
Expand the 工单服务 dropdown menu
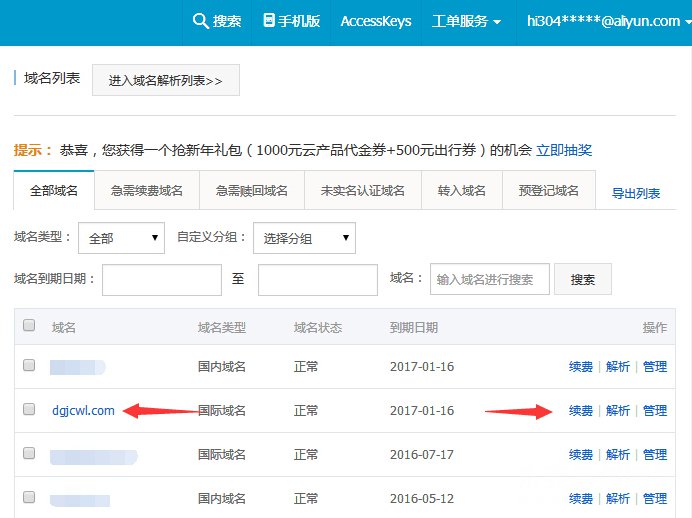(466, 21)
